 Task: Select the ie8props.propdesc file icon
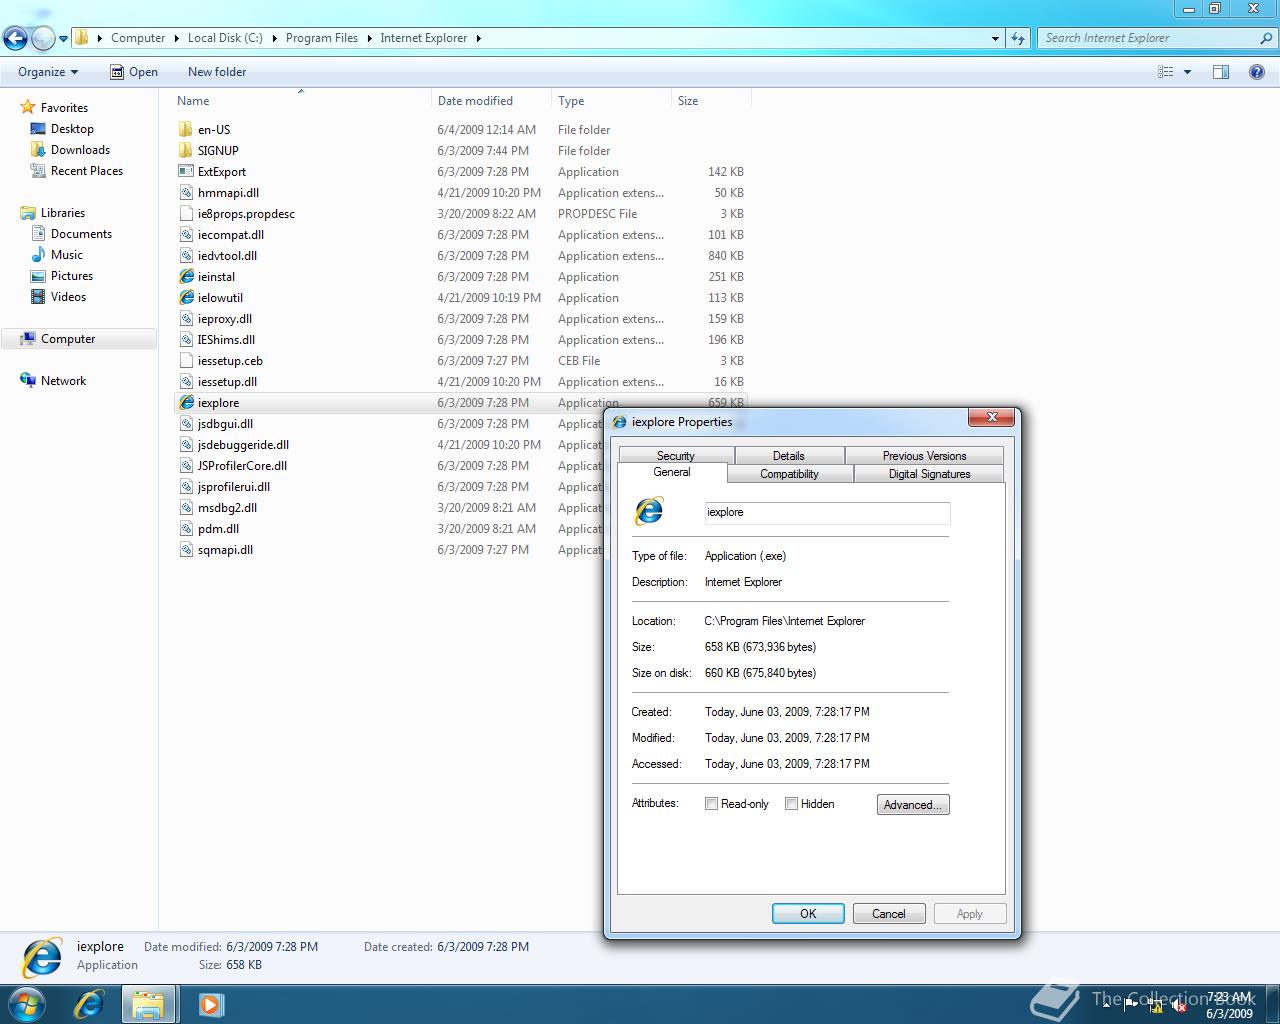point(186,213)
